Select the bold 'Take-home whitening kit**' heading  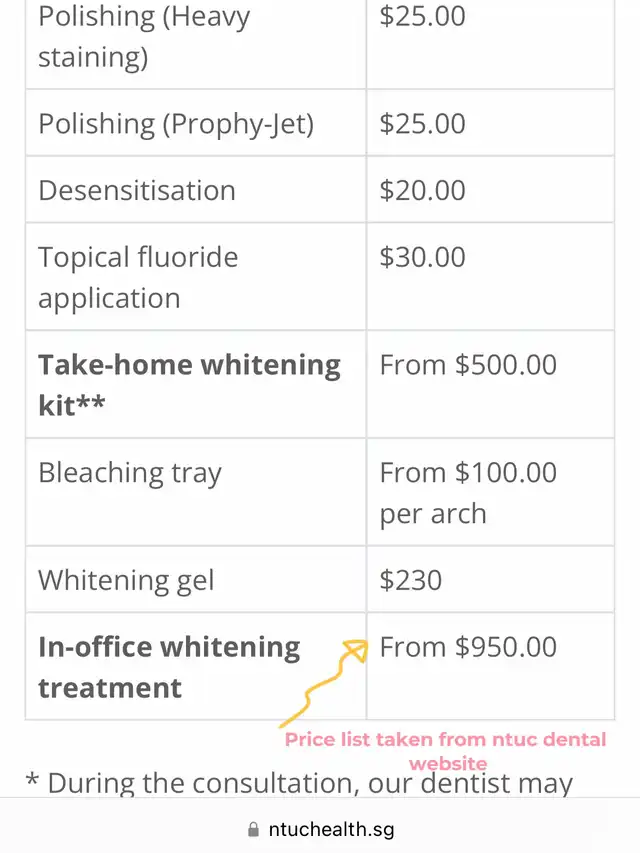point(189,385)
